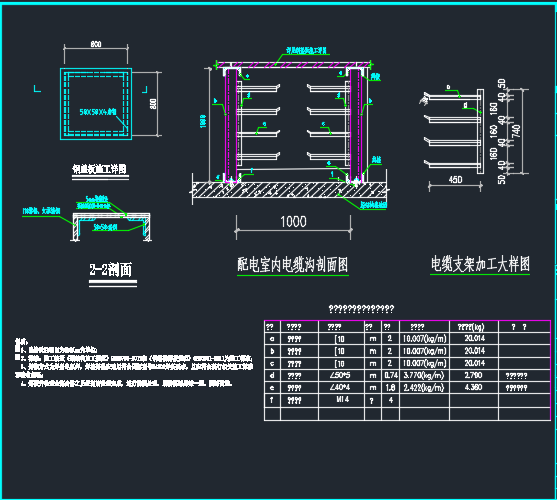Select the quantity 4 cell in row f
This screenshot has width=557, height=500.
click(x=391, y=400)
